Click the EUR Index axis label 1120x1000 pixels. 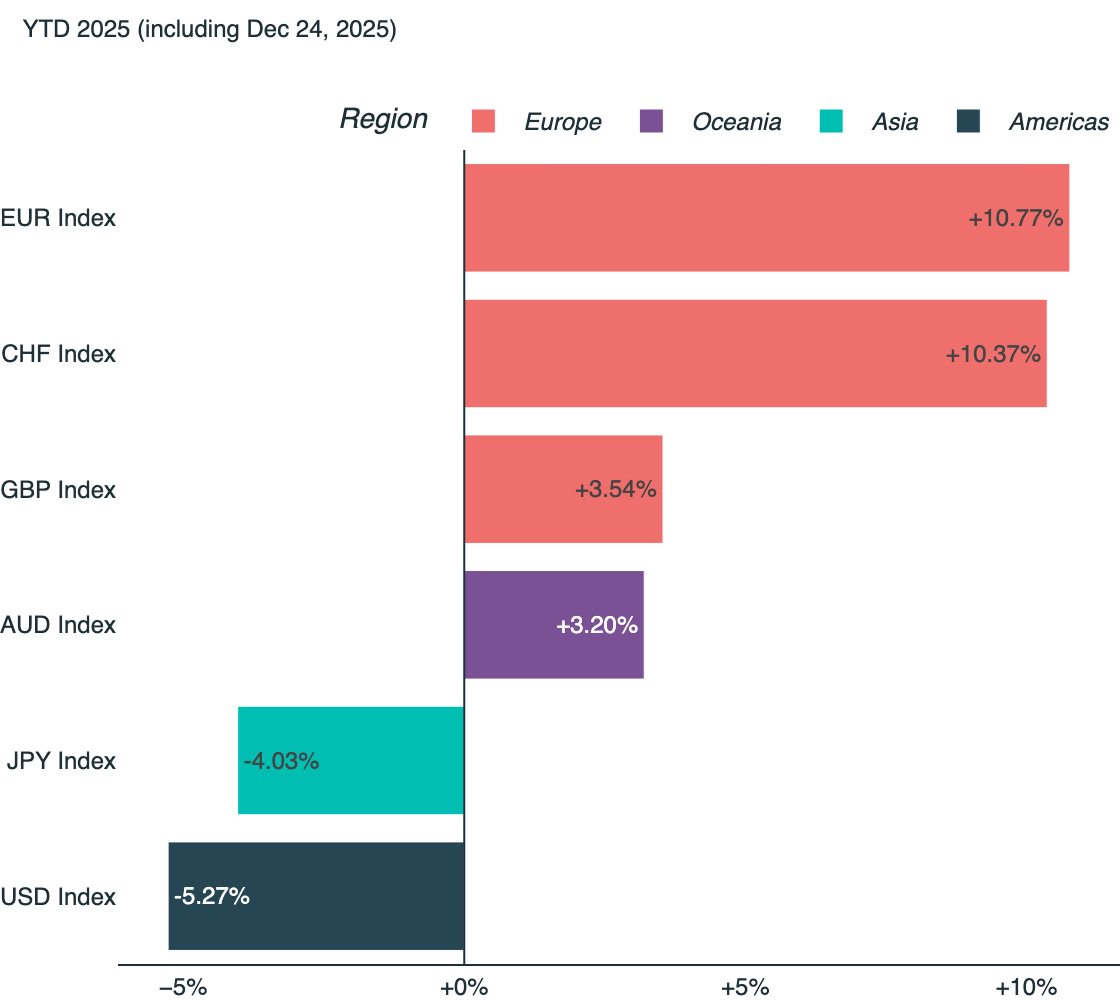pyautogui.click(x=58, y=218)
